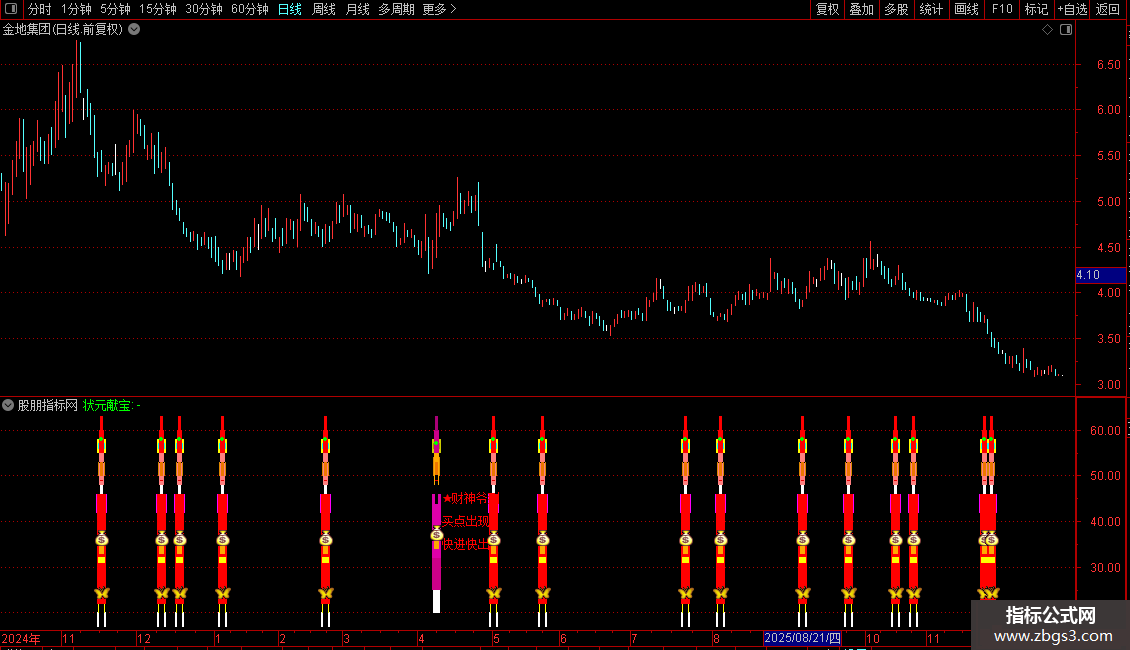Click the 6.50 price axis label
The image size is (1130, 650).
pos(1108,64)
